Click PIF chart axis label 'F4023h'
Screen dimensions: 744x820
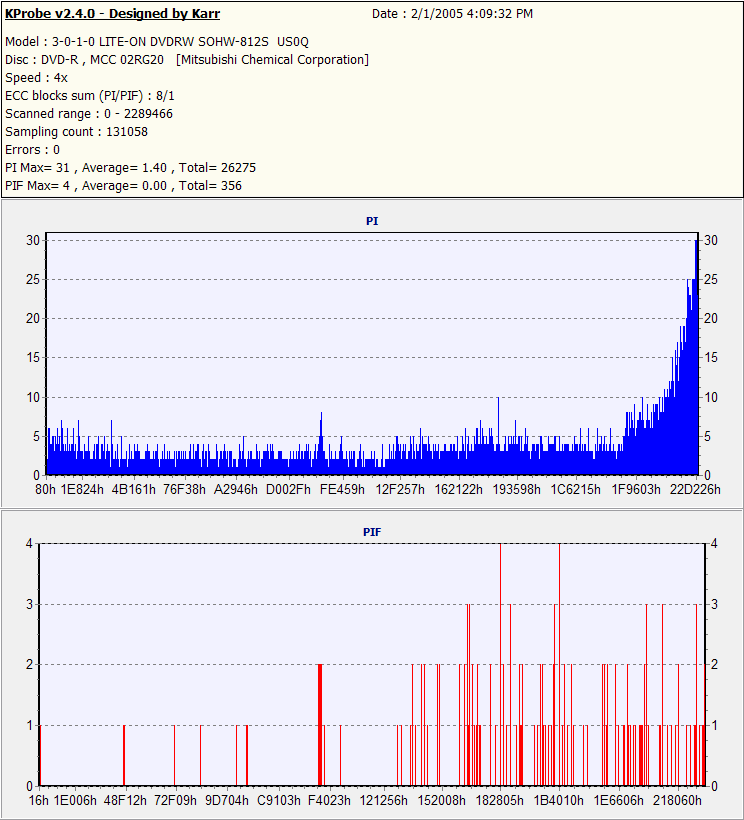point(329,801)
